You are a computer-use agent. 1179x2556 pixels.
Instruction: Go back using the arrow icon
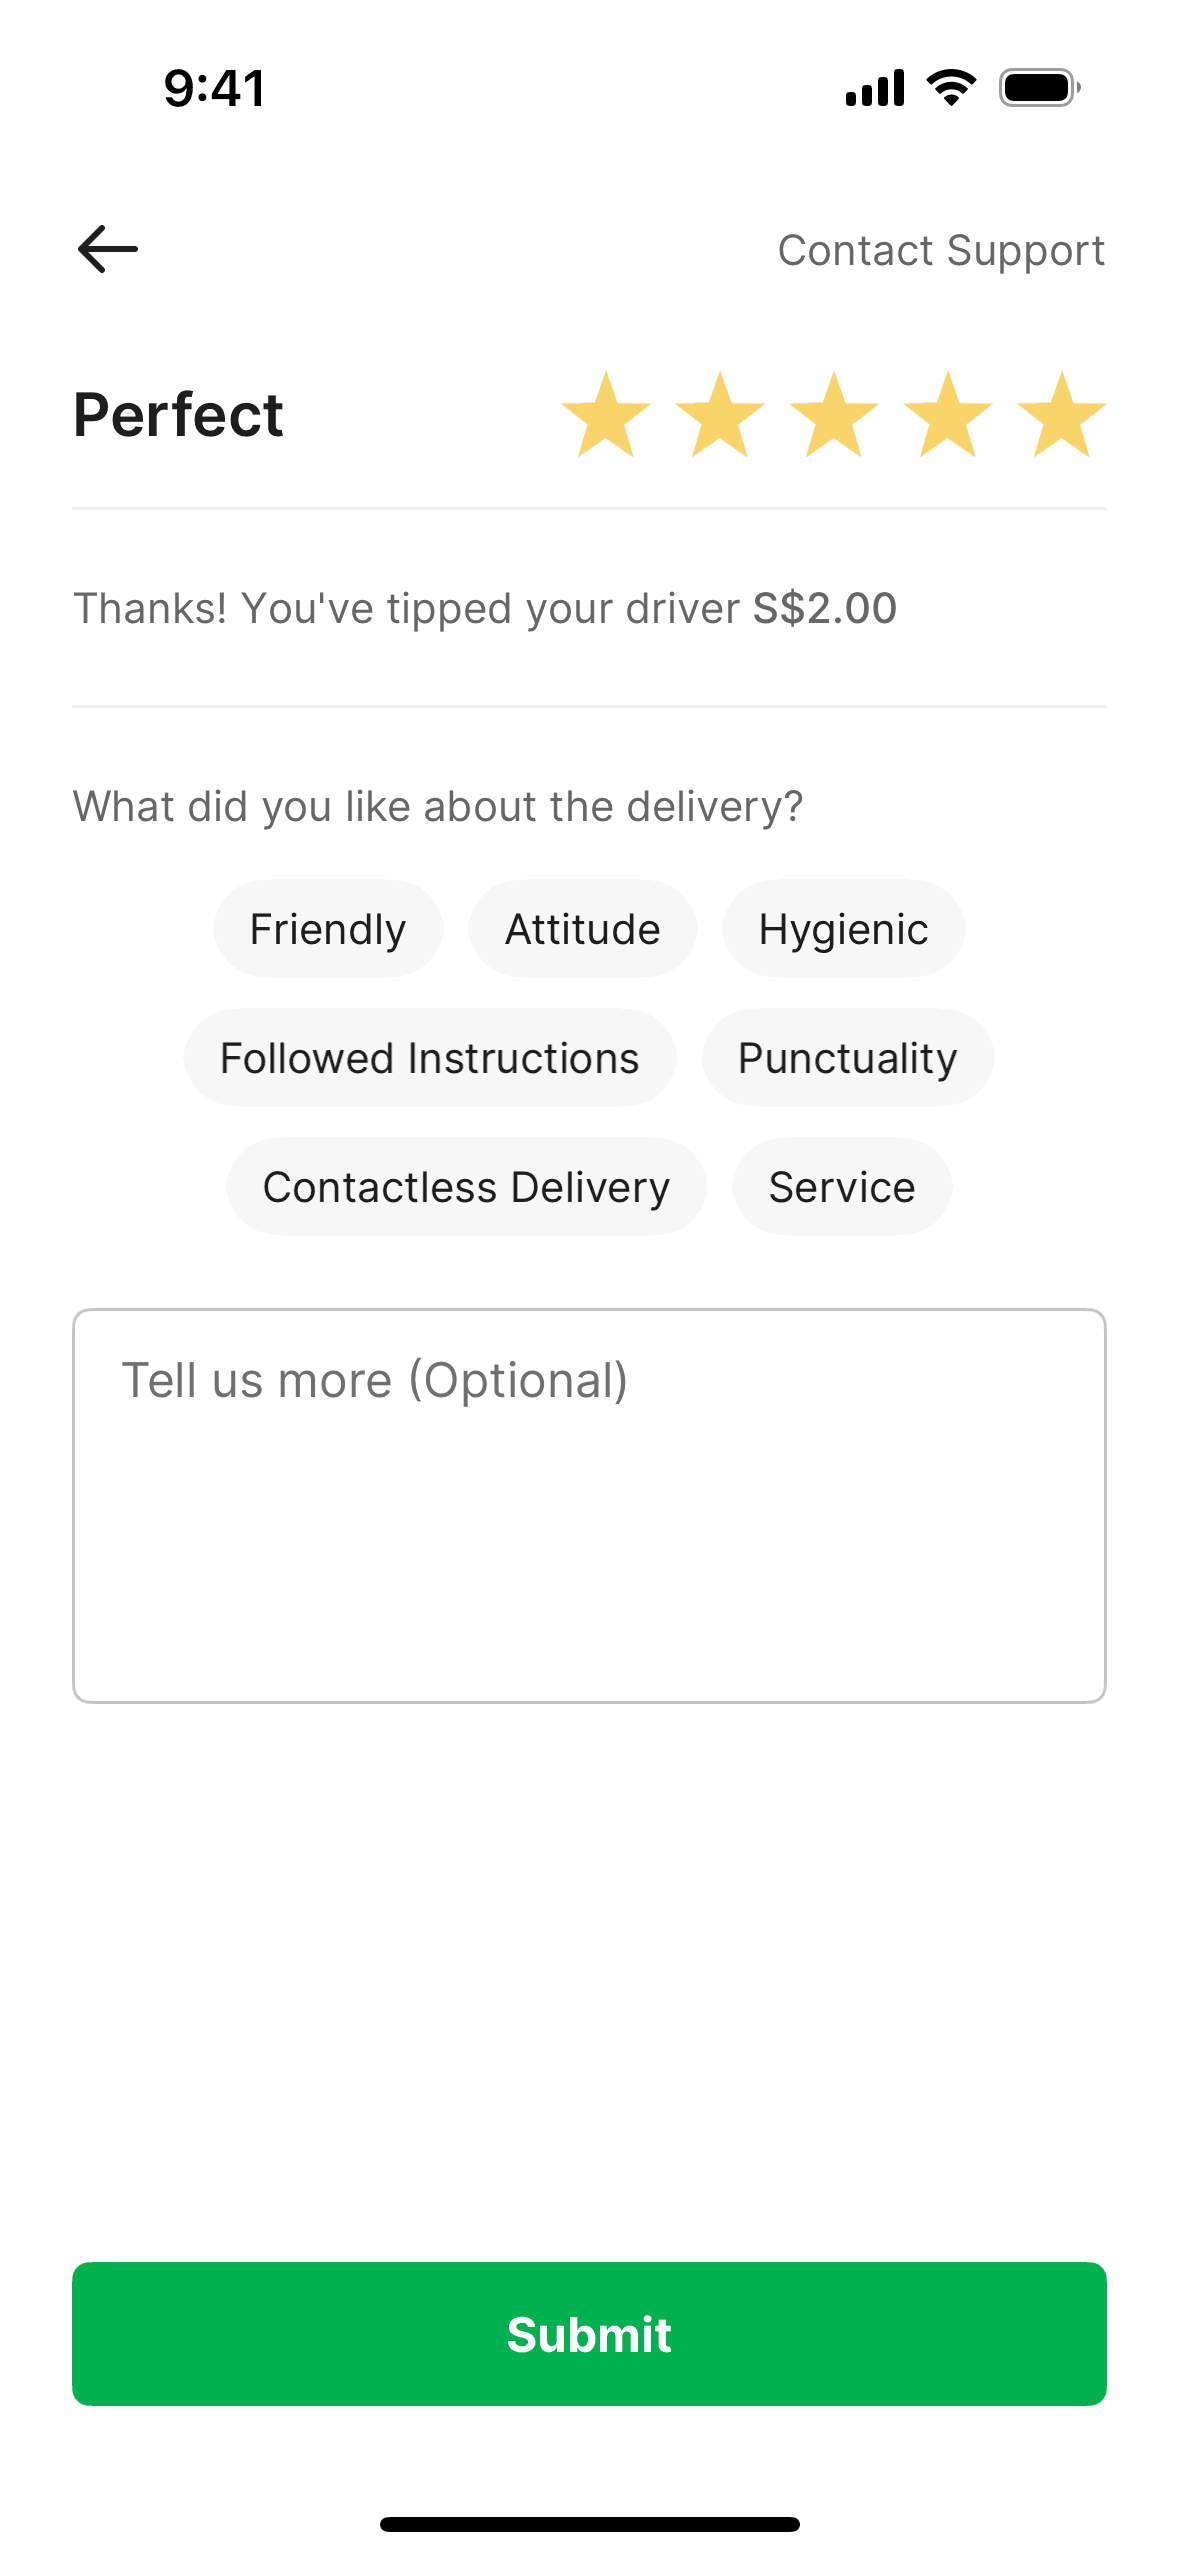[108, 249]
